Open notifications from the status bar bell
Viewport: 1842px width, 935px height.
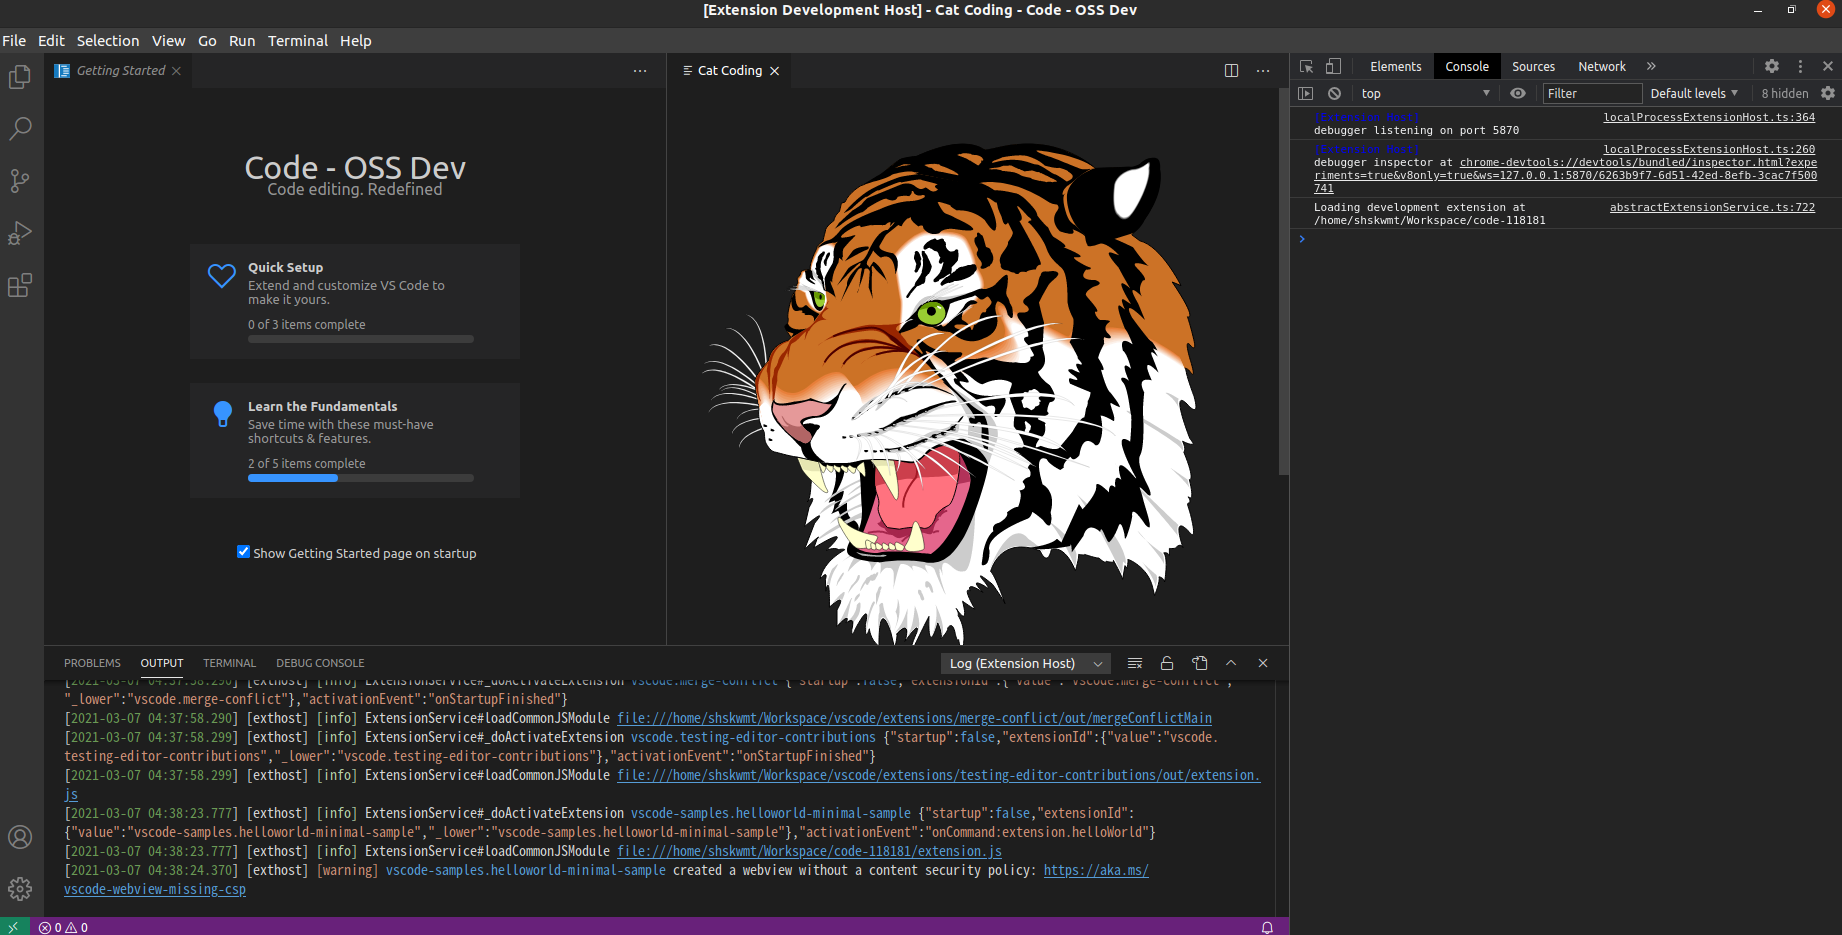(x=1266, y=927)
